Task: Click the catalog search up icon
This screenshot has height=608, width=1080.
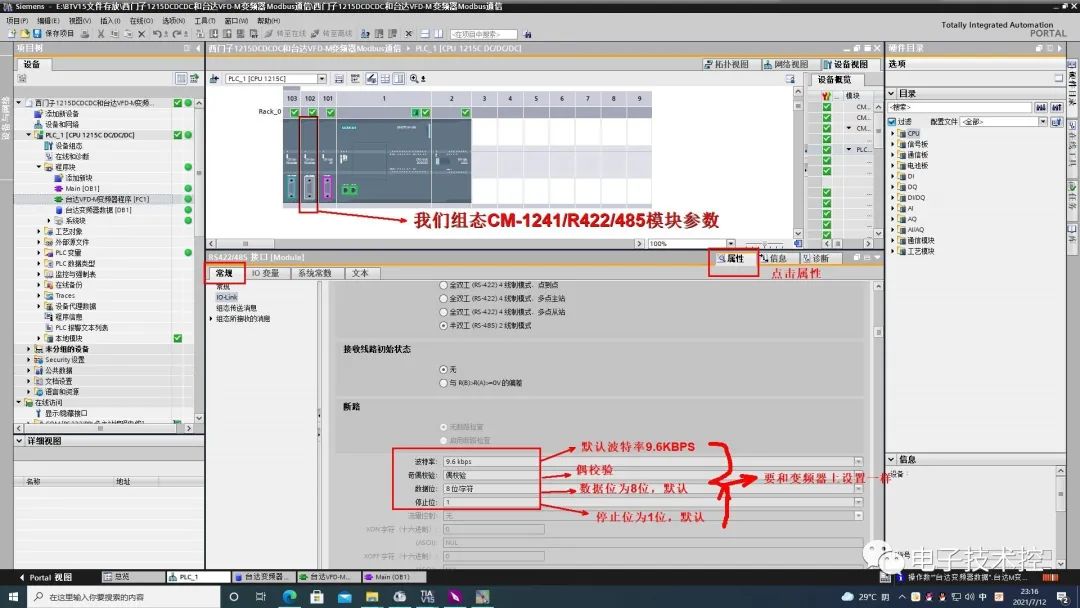Action: (x=1057, y=107)
